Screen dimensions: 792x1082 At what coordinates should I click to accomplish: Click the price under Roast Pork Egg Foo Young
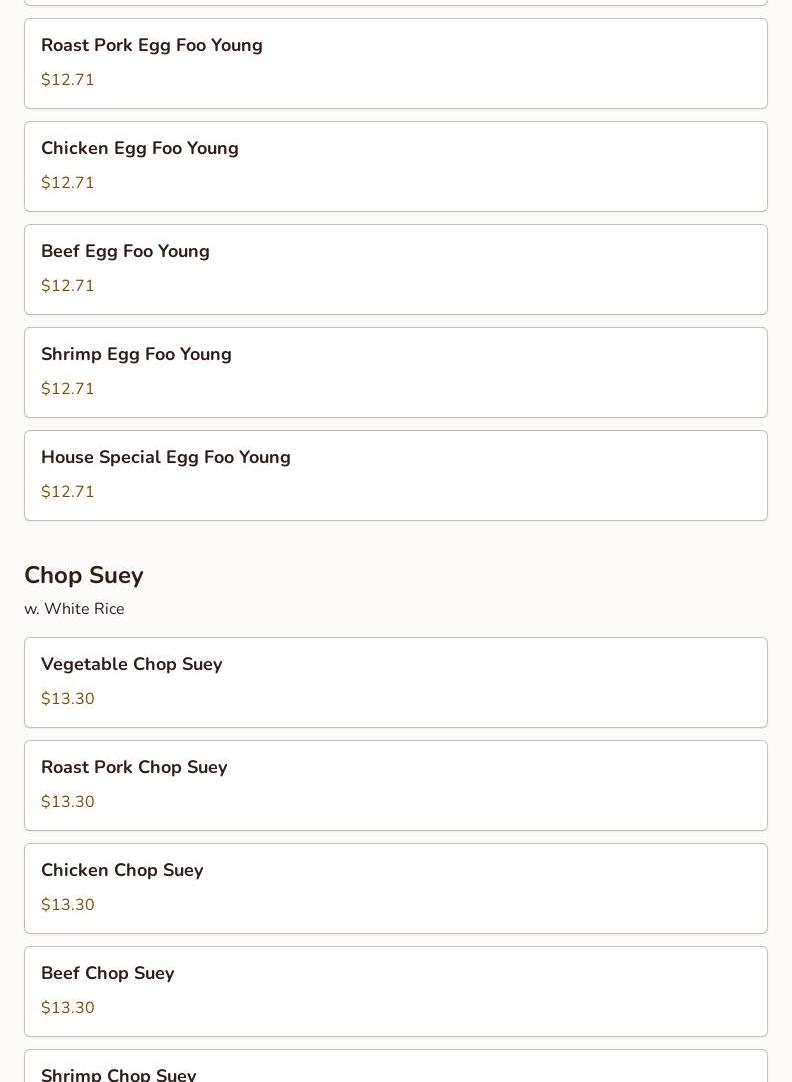pos(68,80)
